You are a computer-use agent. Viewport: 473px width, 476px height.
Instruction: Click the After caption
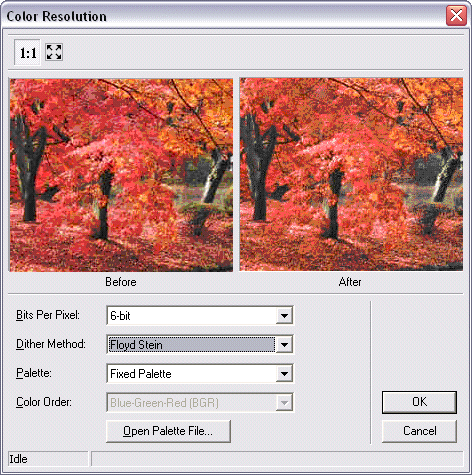pyautogui.click(x=350, y=282)
